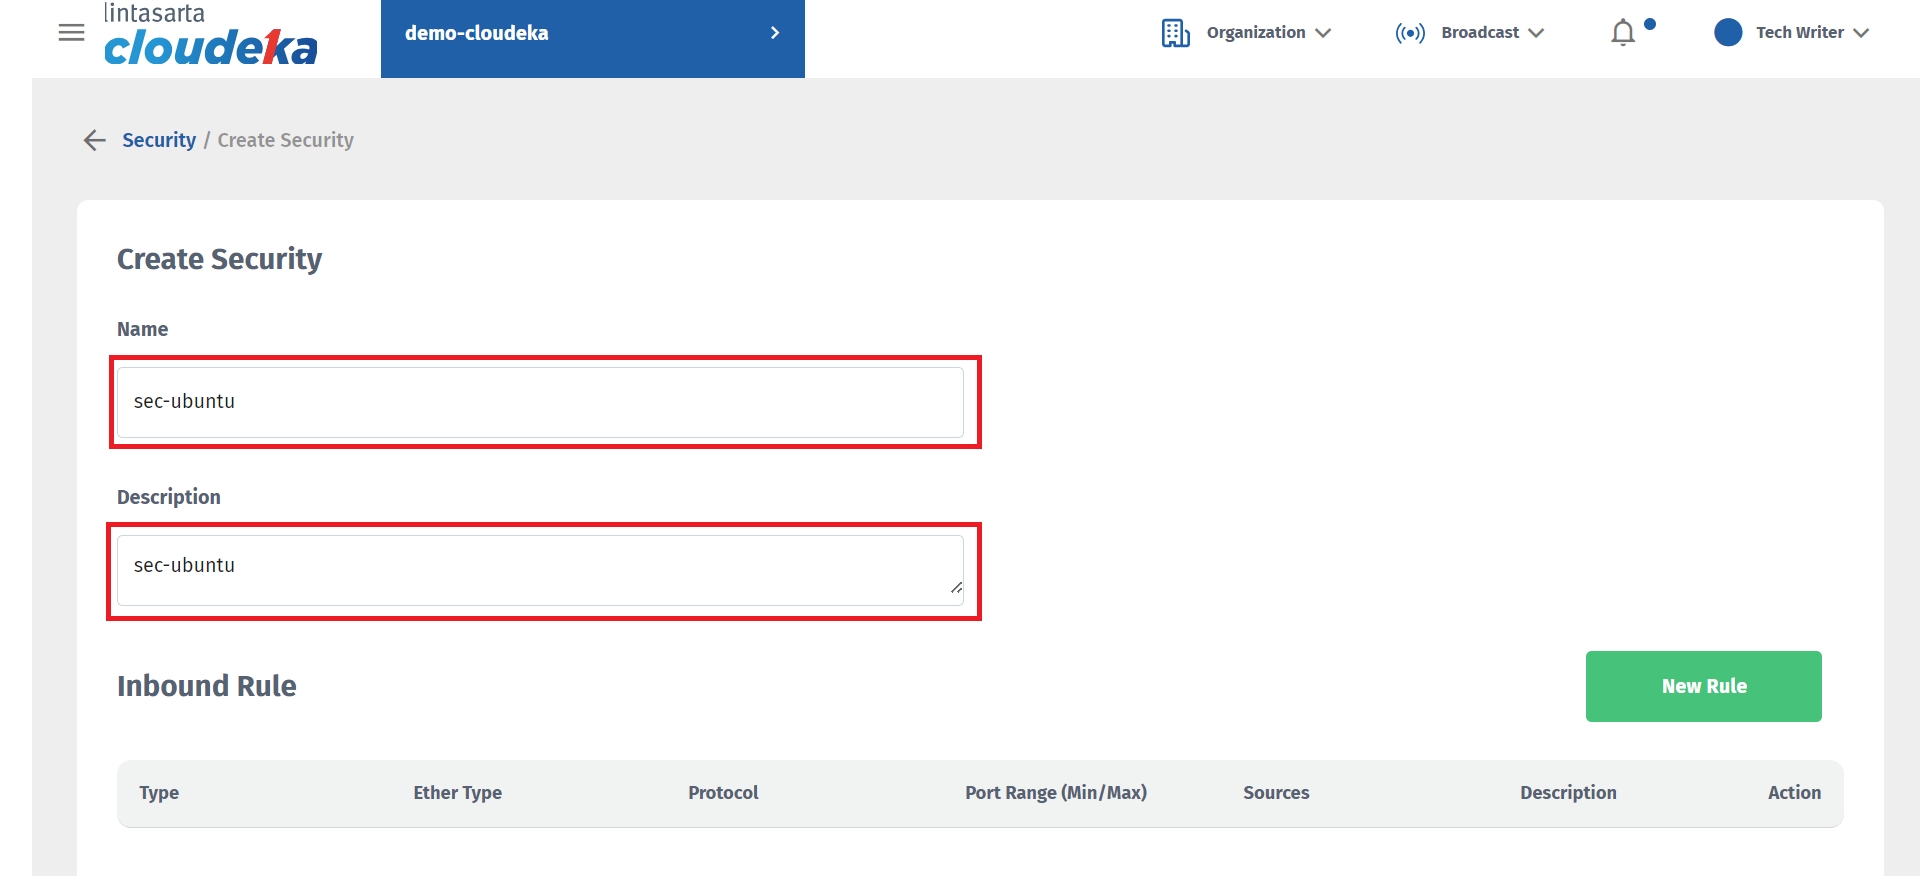Click the Port Range (Min/Max) column header
1920x876 pixels.
point(1055,793)
